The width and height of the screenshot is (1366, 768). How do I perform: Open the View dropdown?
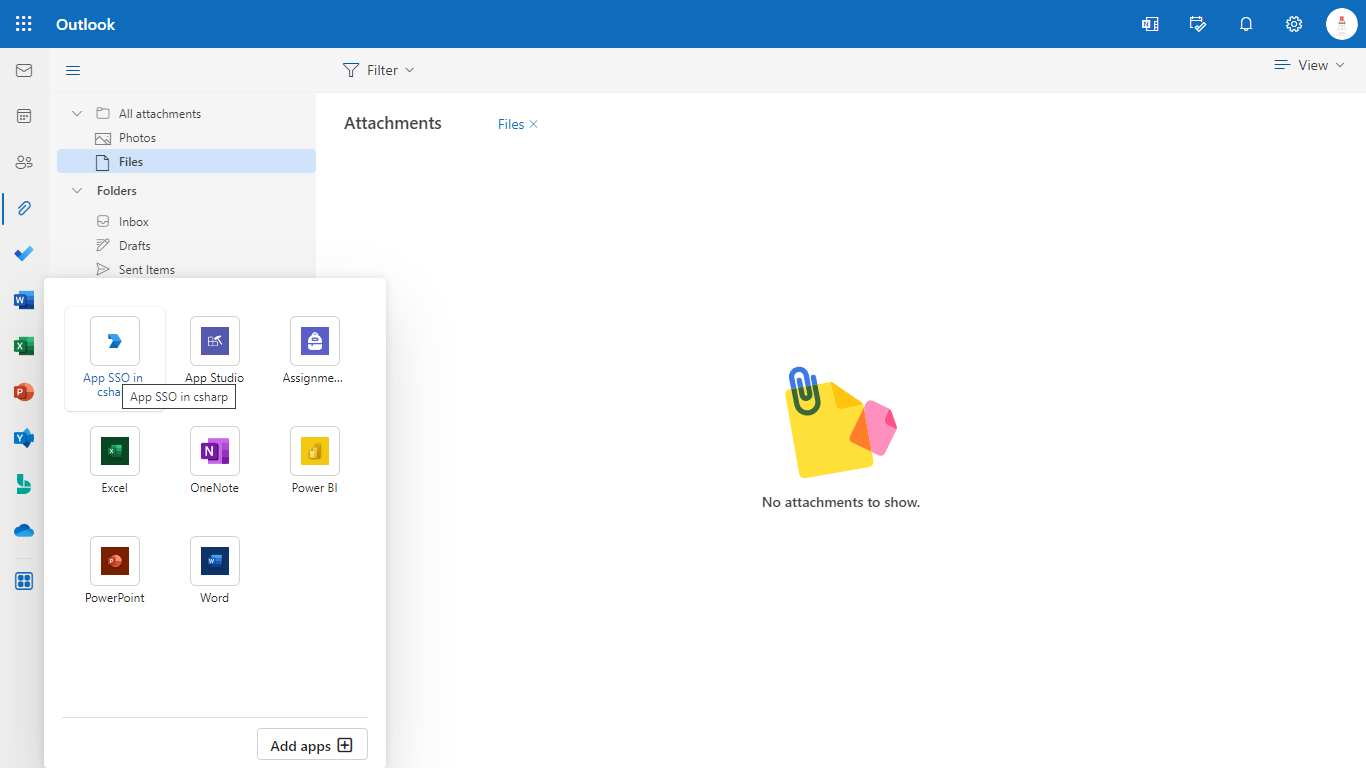point(1310,65)
